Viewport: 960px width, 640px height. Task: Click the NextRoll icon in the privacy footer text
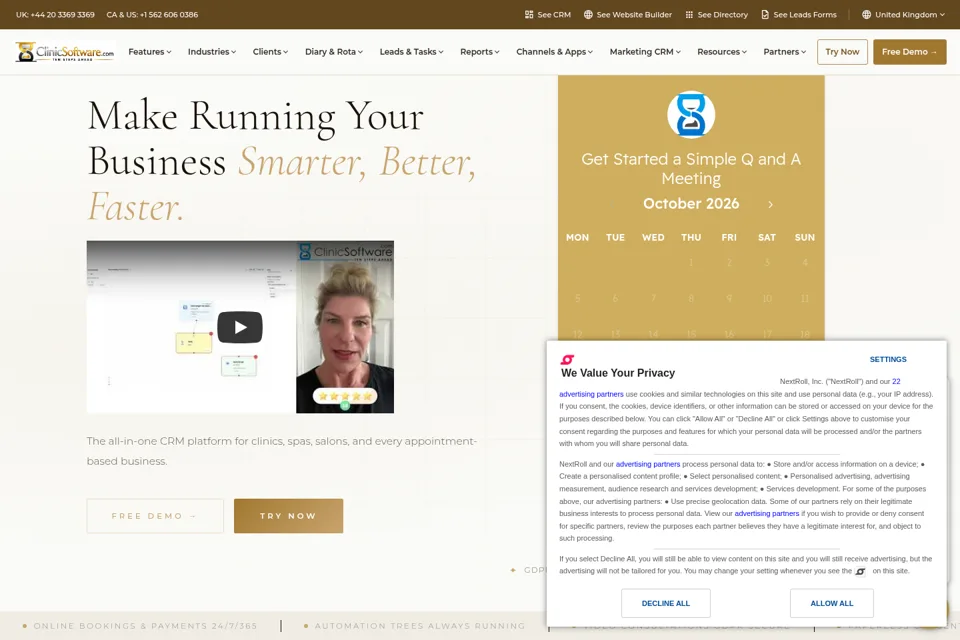(x=860, y=571)
